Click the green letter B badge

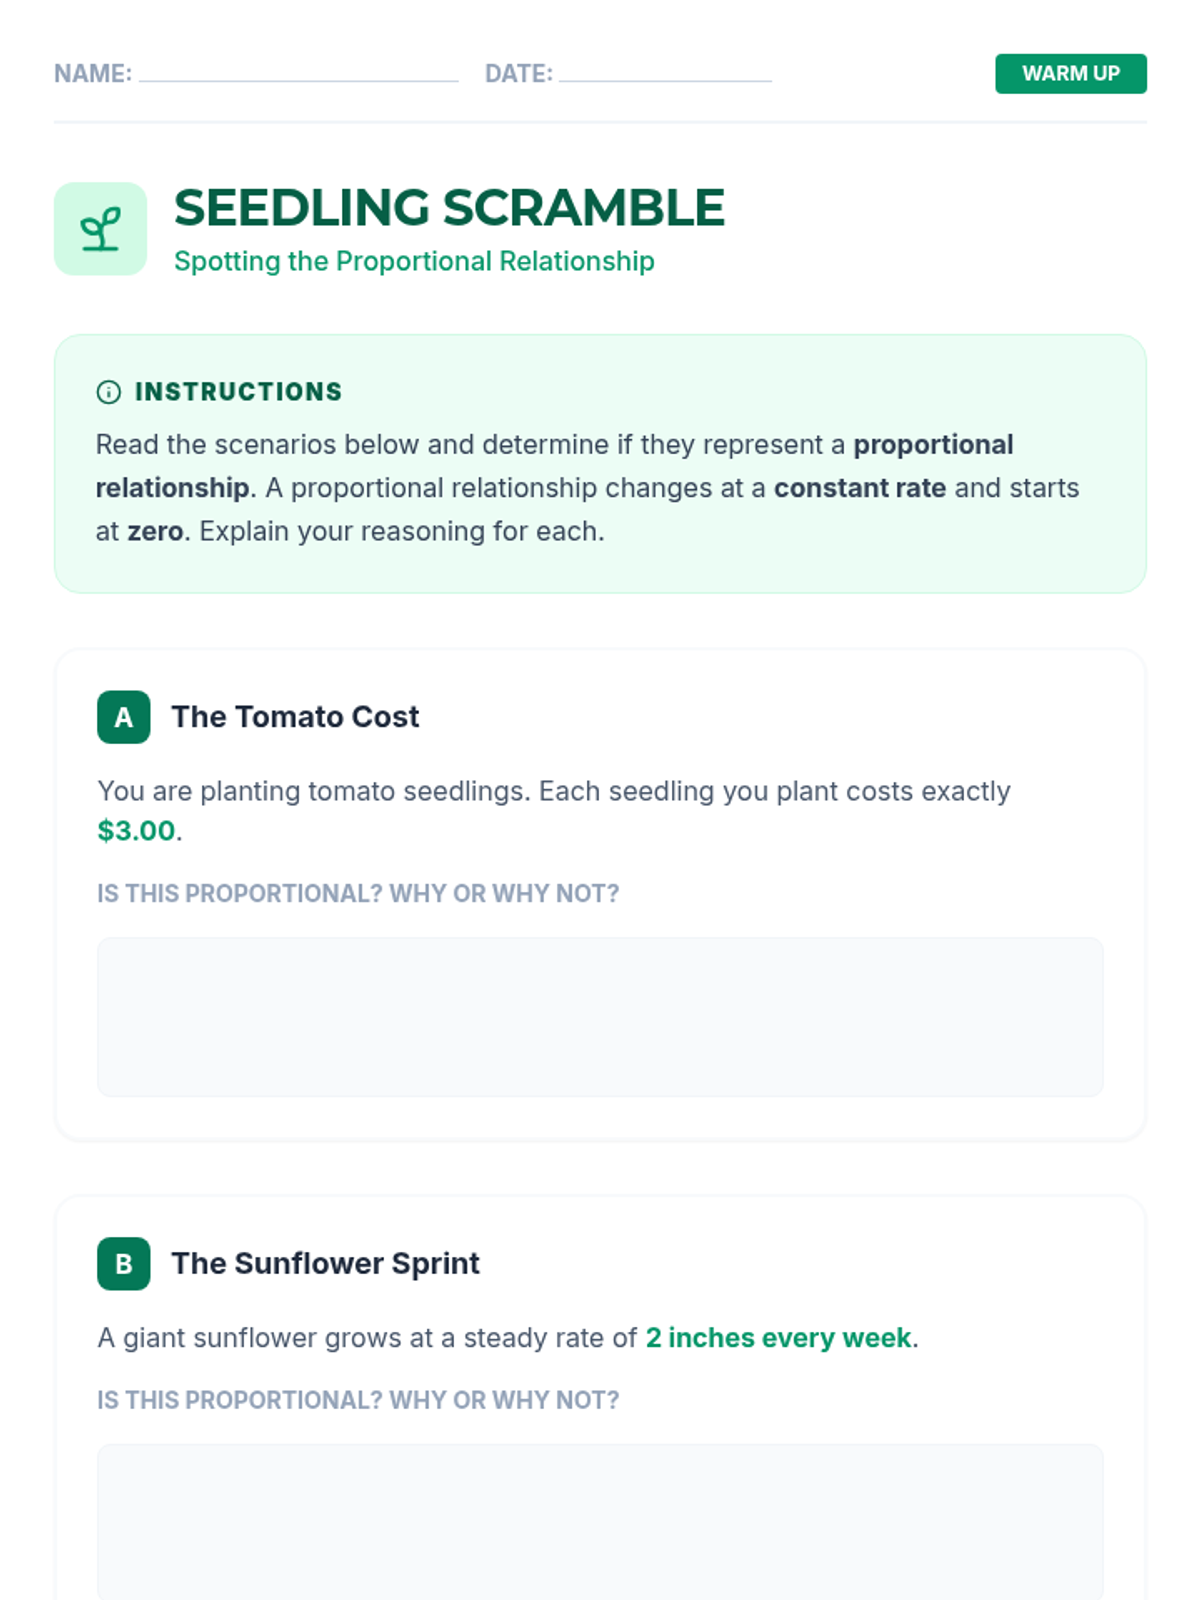click(123, 1264)
